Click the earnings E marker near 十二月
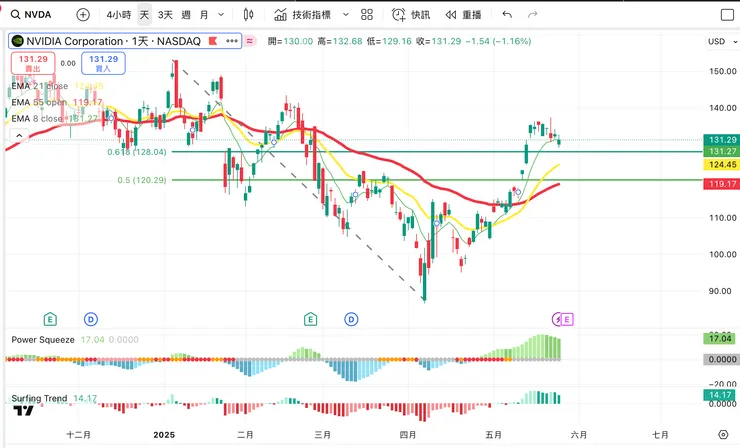 [50, 320]
